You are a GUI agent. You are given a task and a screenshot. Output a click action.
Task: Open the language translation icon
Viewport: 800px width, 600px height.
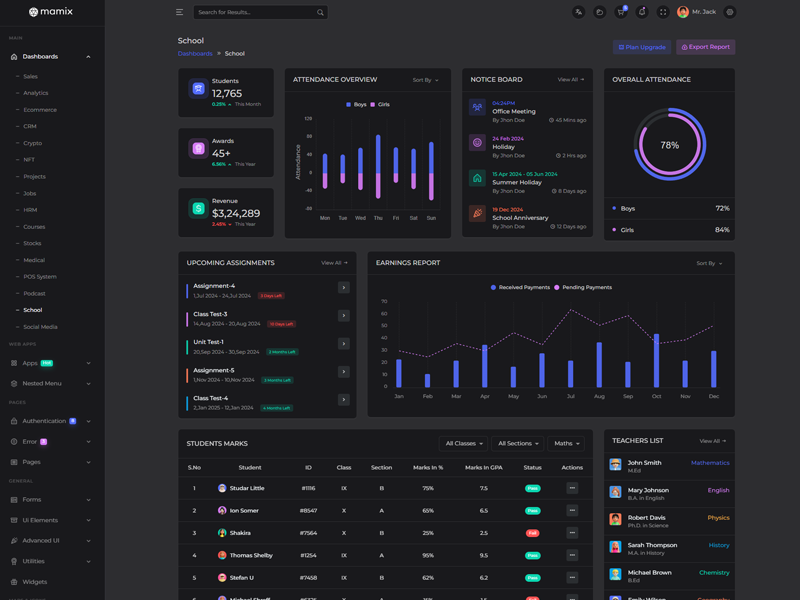[578, 12]
